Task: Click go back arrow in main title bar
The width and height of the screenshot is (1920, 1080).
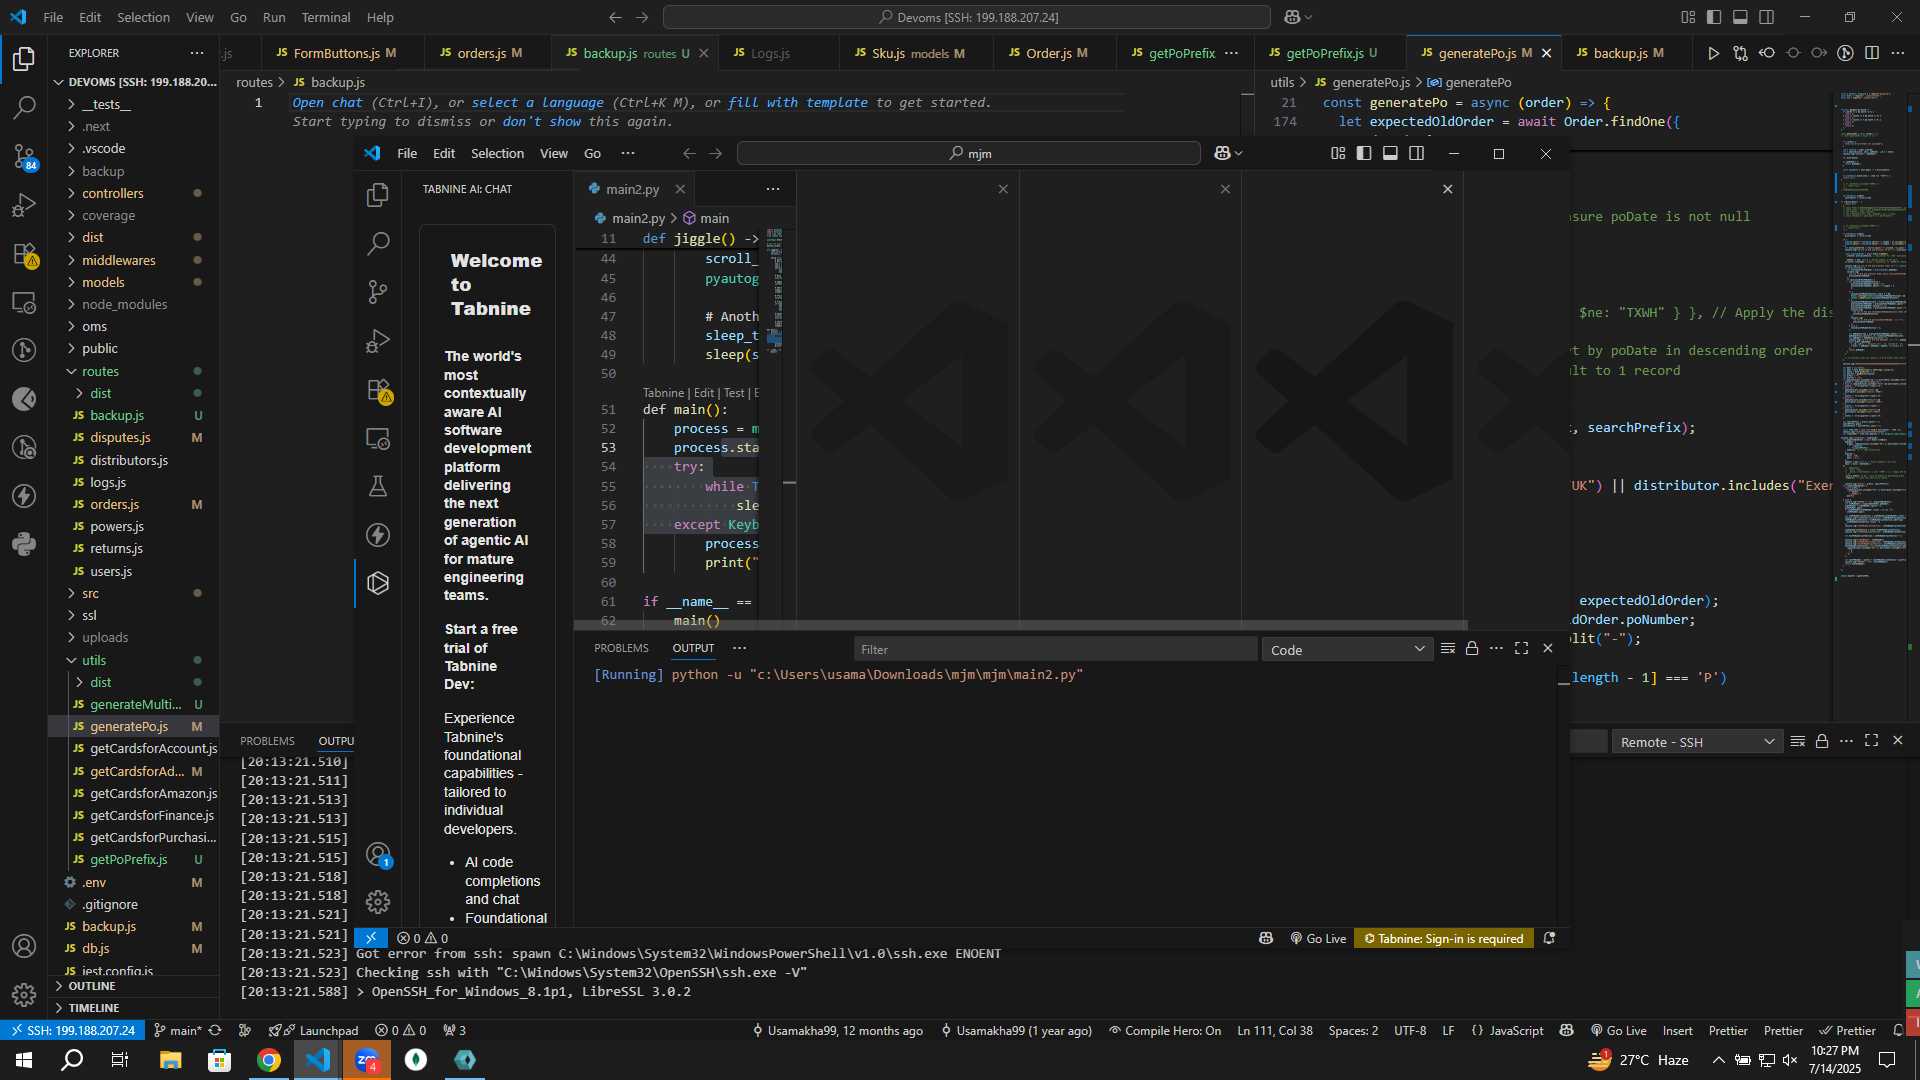Action: coord(615,17)
